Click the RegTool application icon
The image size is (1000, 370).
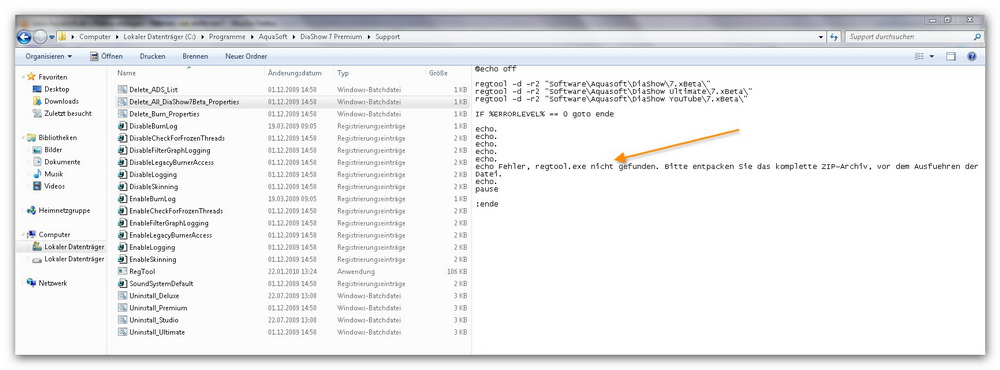click(122, 272)
